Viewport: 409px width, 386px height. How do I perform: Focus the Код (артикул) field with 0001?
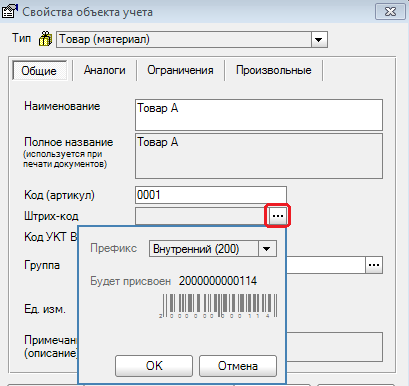(x=211, y=195)
